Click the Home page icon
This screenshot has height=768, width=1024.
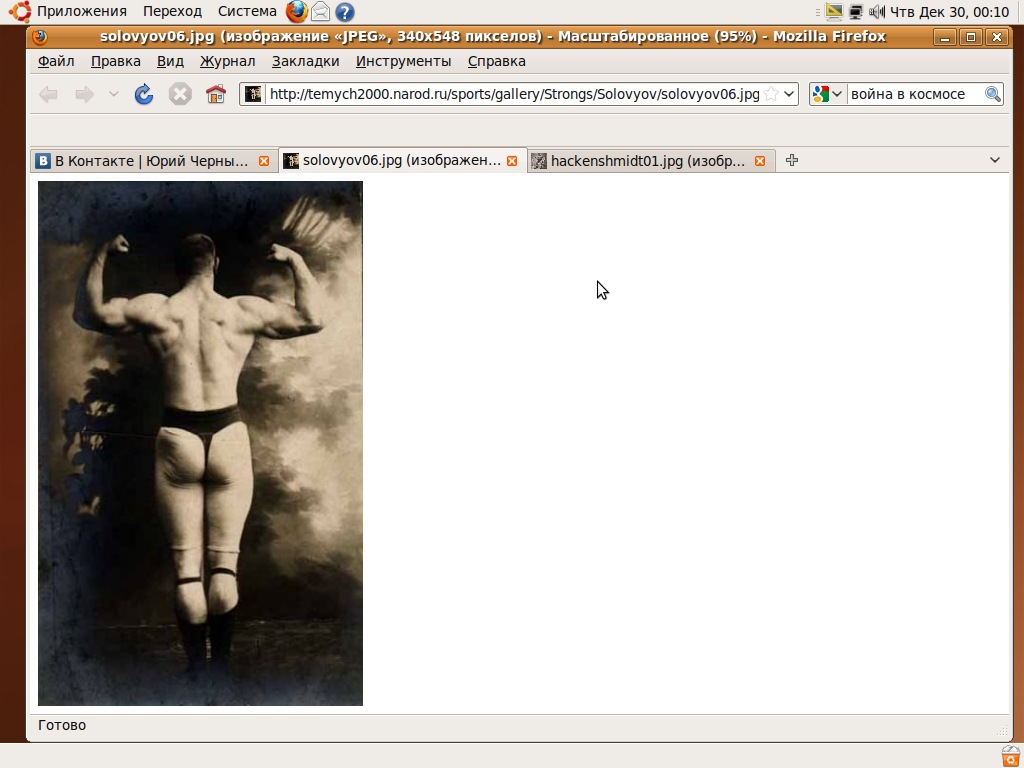[215, 94]
